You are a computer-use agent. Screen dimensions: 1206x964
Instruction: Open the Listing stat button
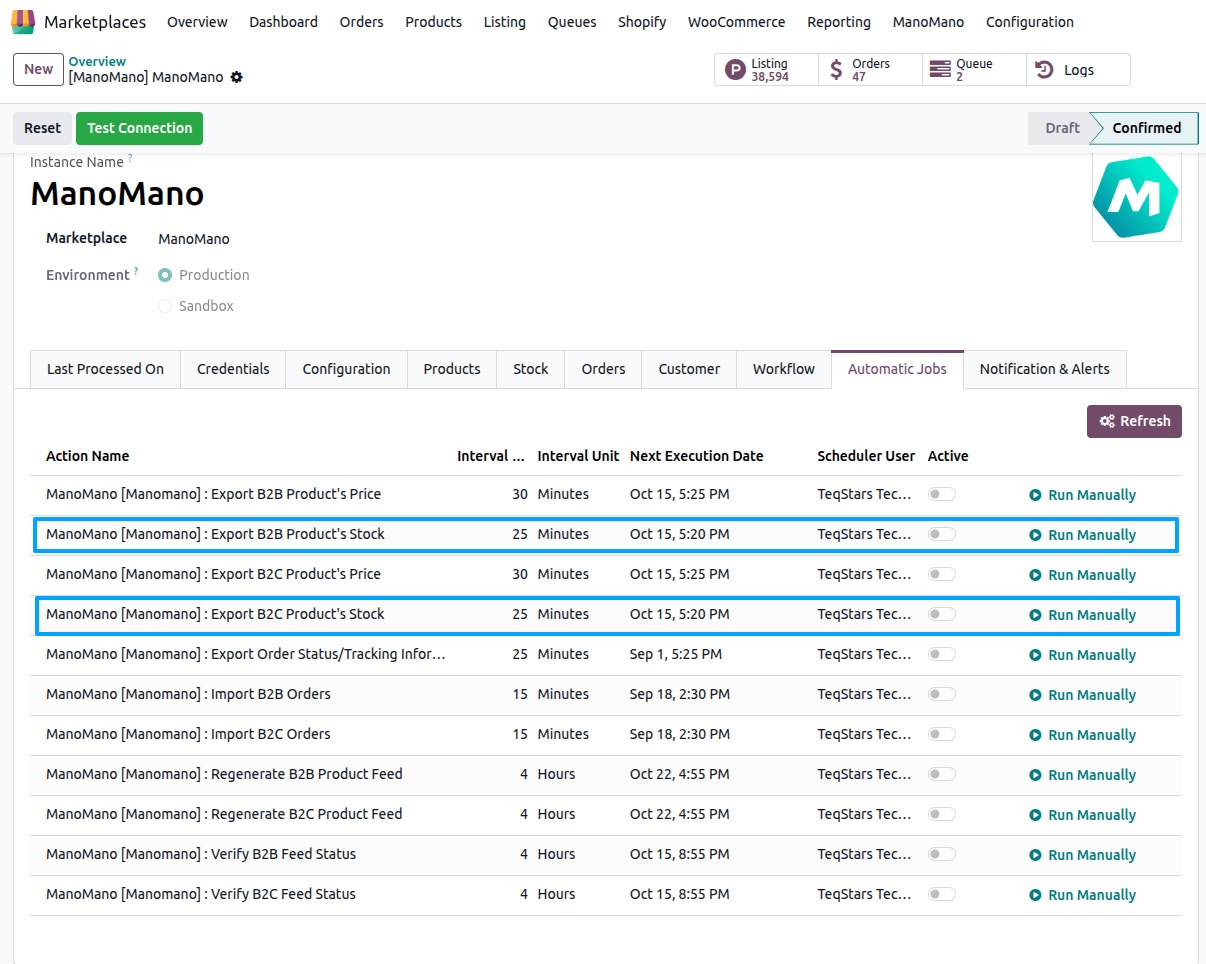(x=766, y=70)
